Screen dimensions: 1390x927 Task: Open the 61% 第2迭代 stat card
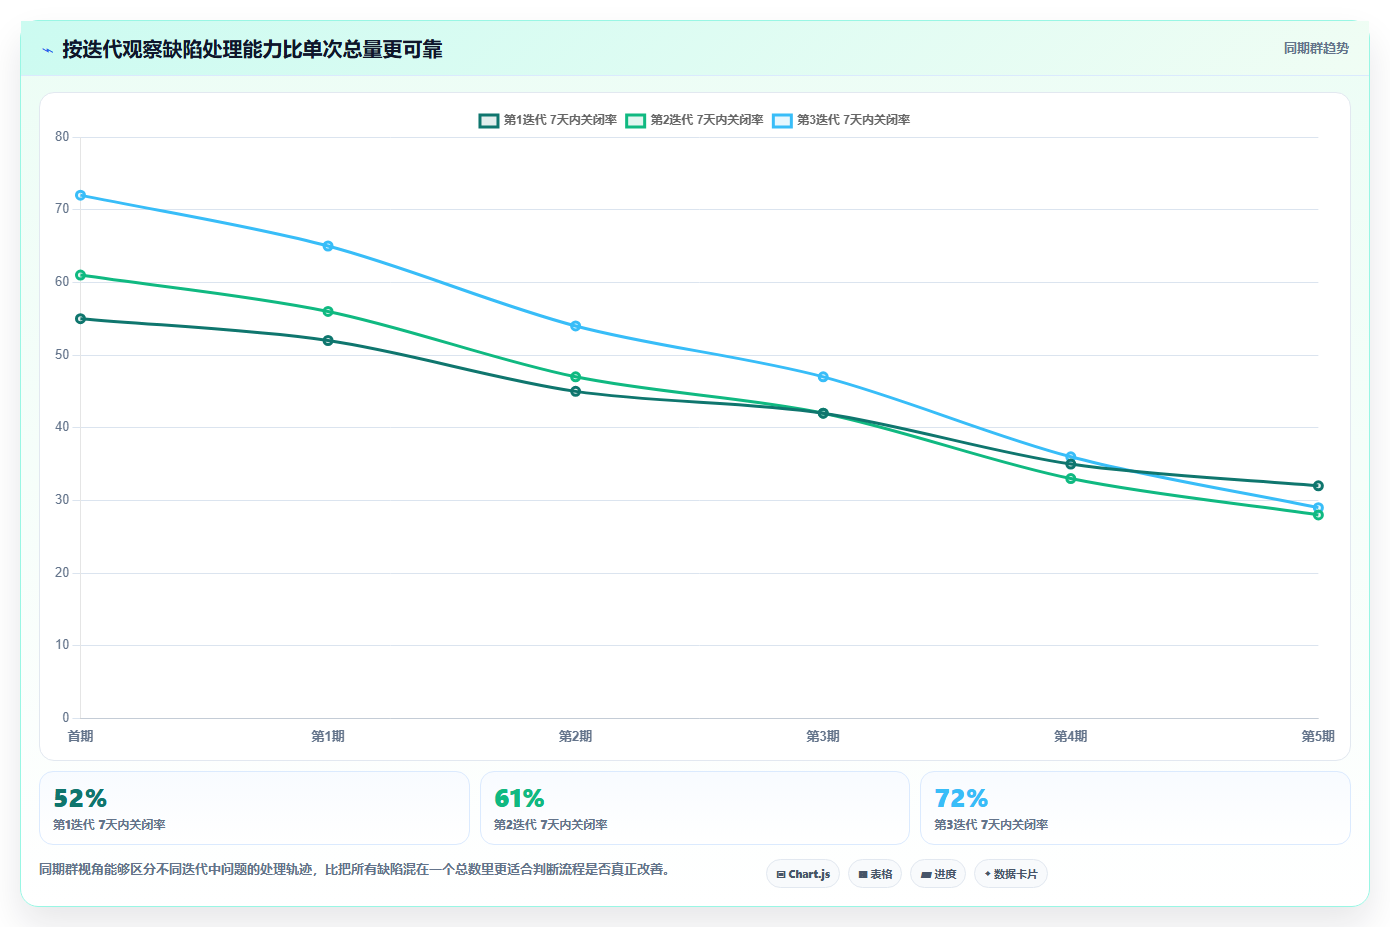[x=695, y=808]
